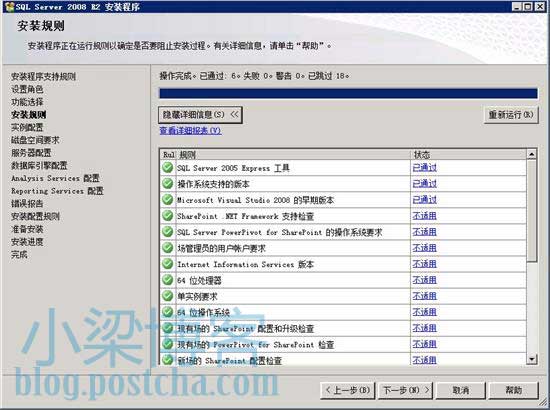The width and height of the screenshot is (550, 410).
Task: Select 功能选择 step in sidebar
Action: (27, 102)
